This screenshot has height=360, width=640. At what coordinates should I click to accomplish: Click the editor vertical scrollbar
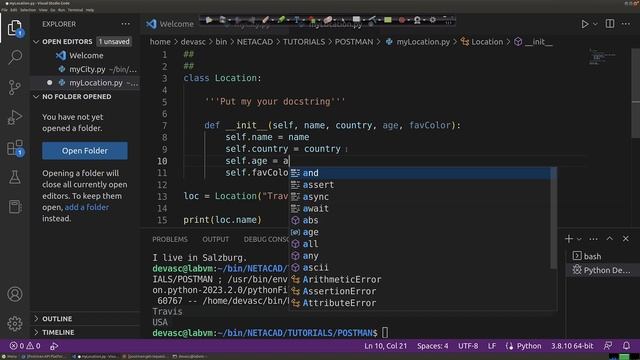[x=636, y=94]
